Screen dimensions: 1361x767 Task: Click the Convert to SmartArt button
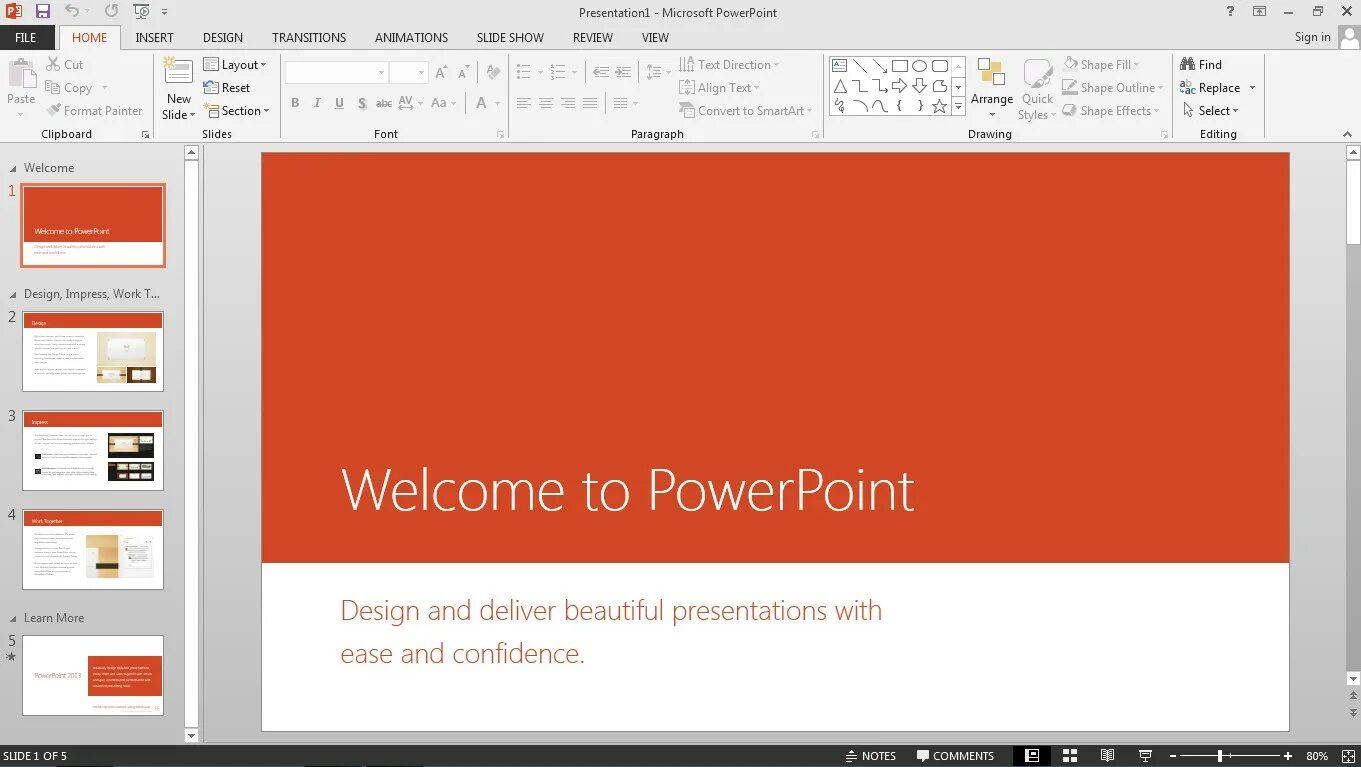point(746,111)
